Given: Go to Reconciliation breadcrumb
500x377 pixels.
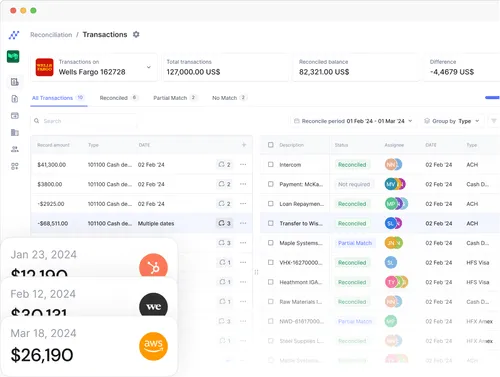Looking at the screenshot, I should click(51, 35).
